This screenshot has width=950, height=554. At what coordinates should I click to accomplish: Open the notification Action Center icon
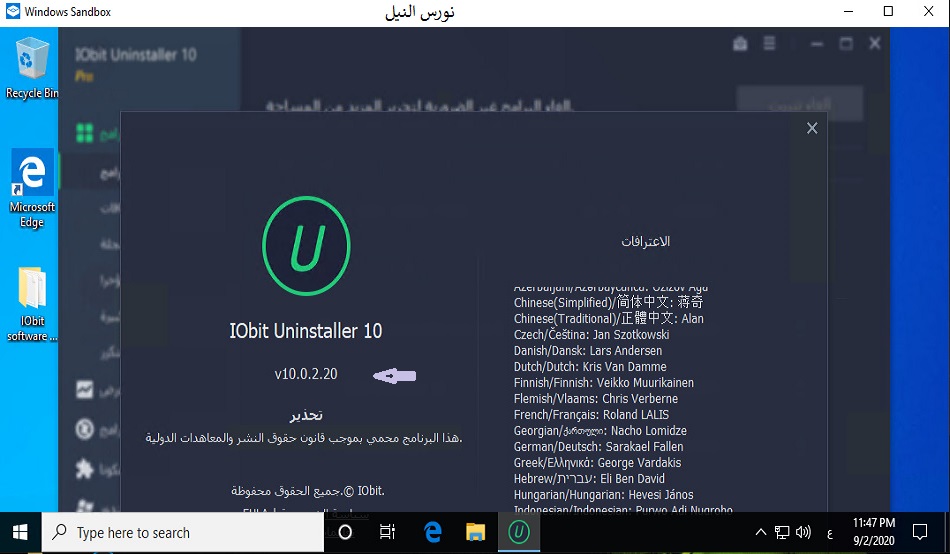(x=920, y=533)
